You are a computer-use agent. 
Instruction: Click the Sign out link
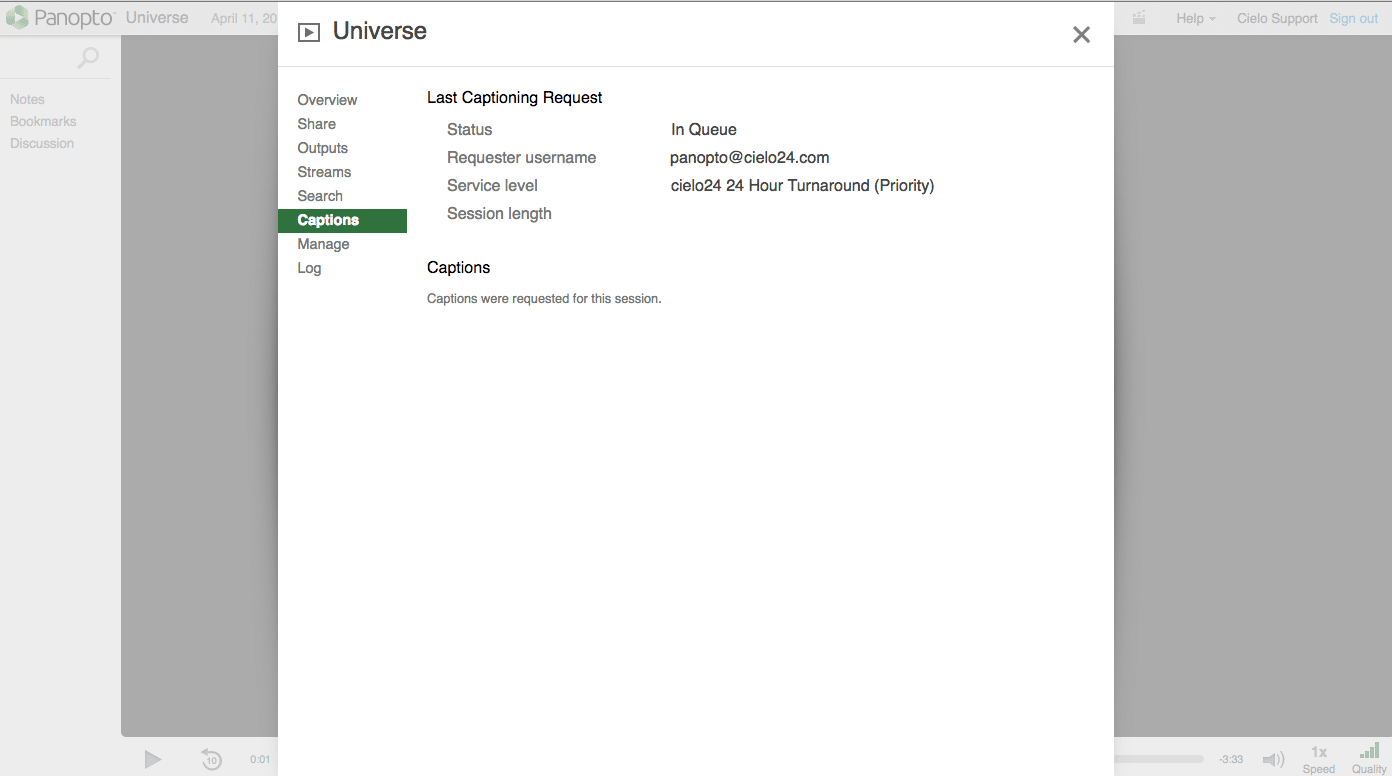pos(1354,18)
